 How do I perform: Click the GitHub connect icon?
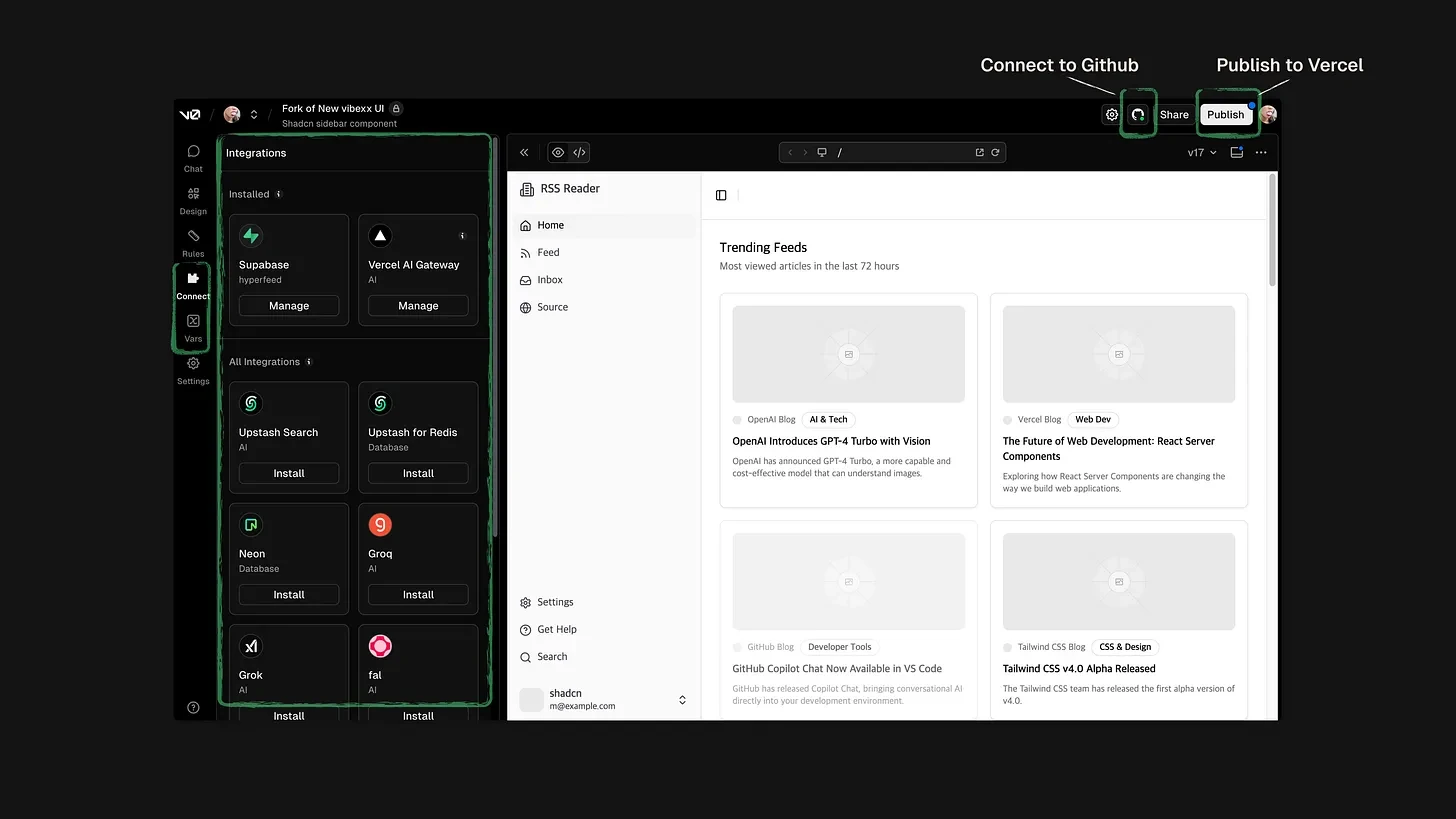[x=1137, y=115]
